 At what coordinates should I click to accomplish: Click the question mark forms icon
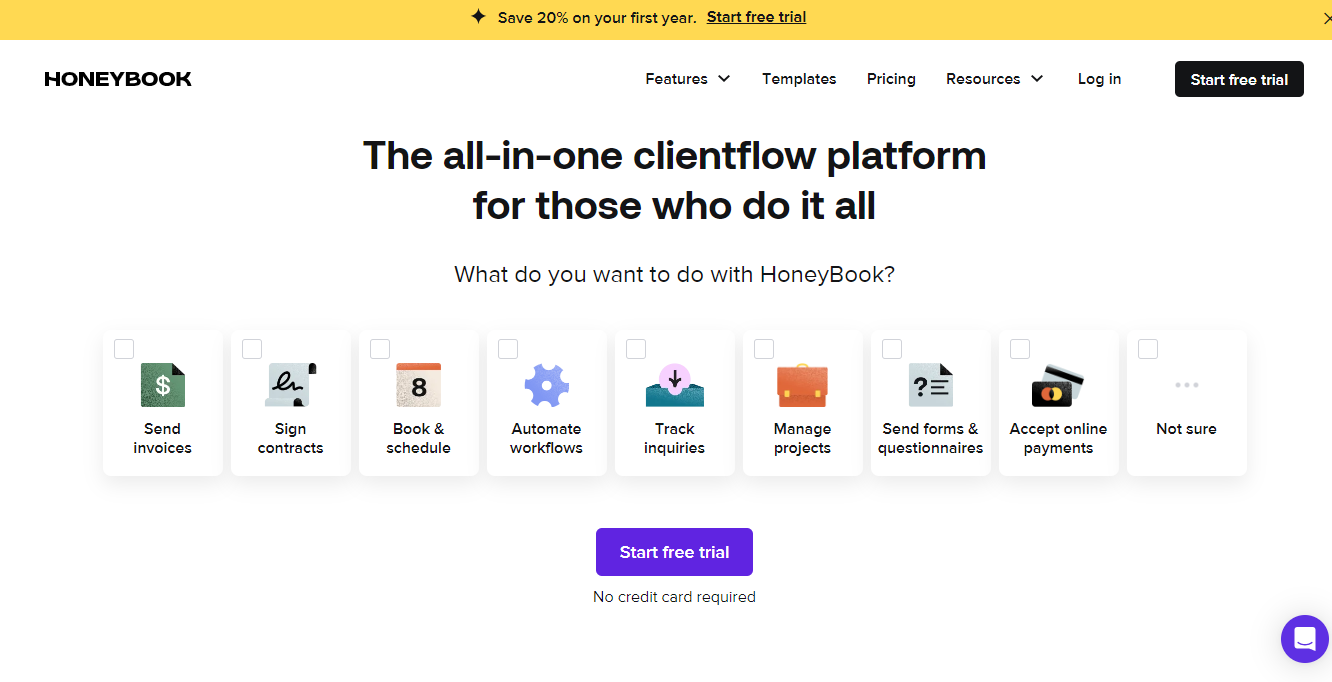point(931,385)
